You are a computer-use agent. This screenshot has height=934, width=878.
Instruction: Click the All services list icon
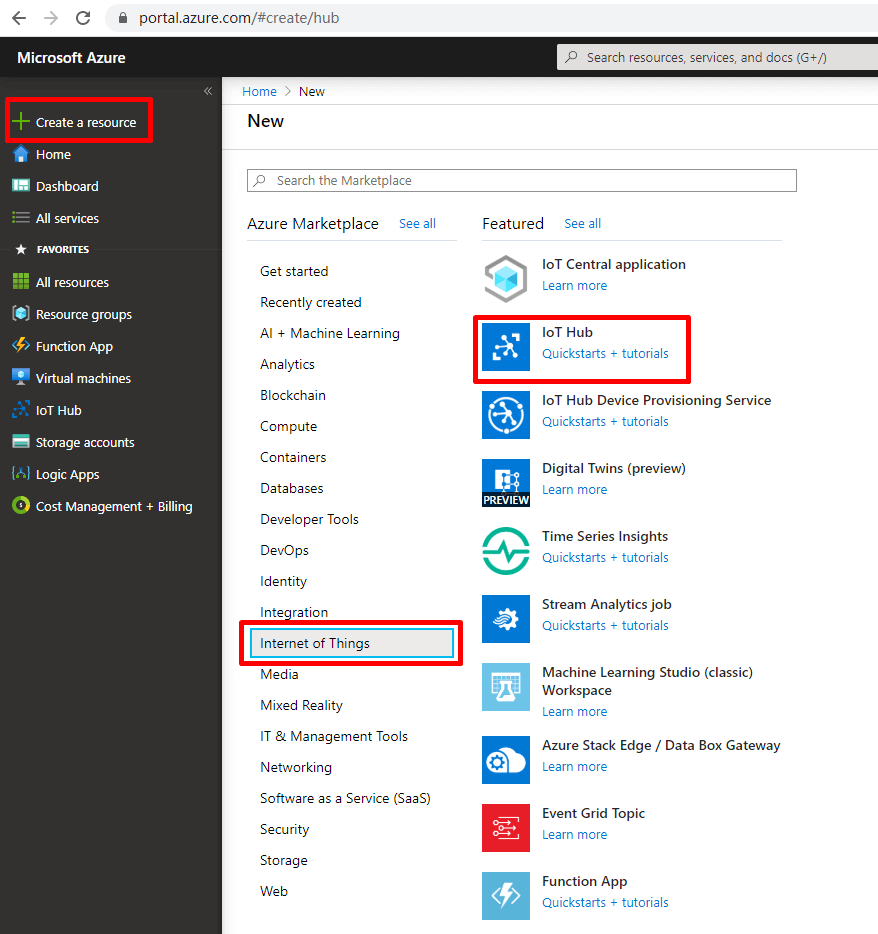tap(21, 218)
